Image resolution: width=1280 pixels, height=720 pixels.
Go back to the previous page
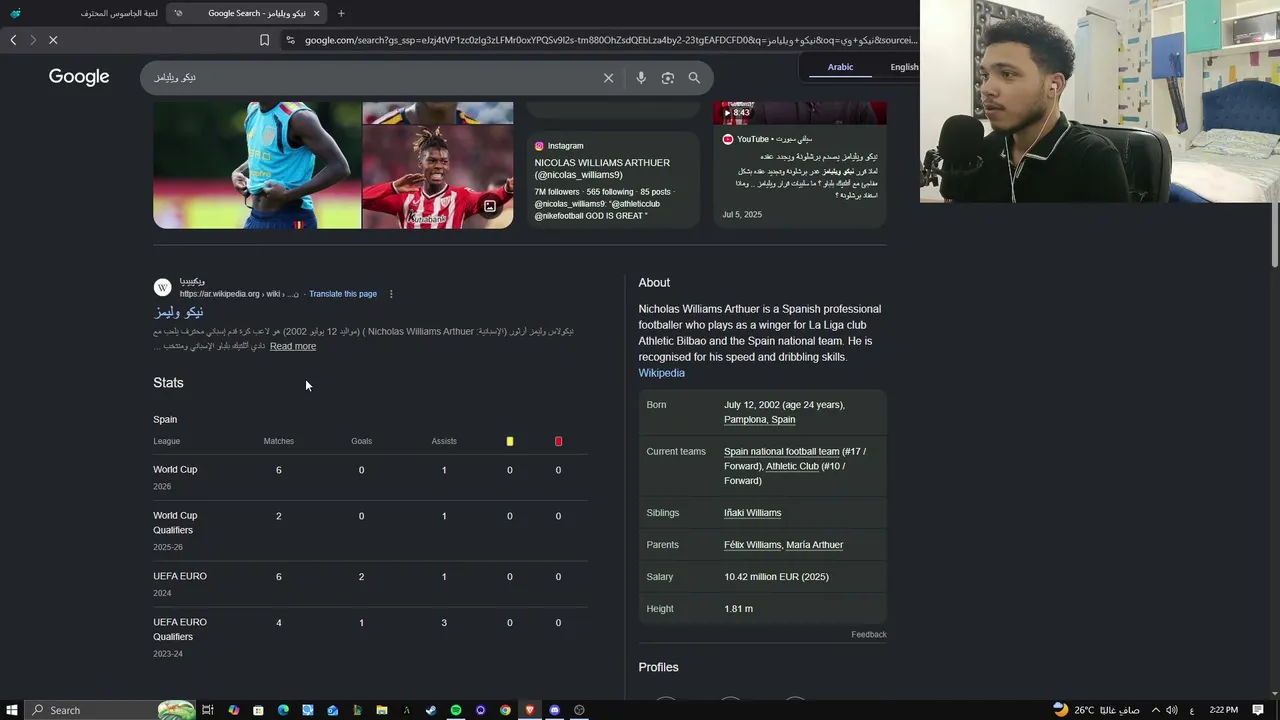[13, 40]
